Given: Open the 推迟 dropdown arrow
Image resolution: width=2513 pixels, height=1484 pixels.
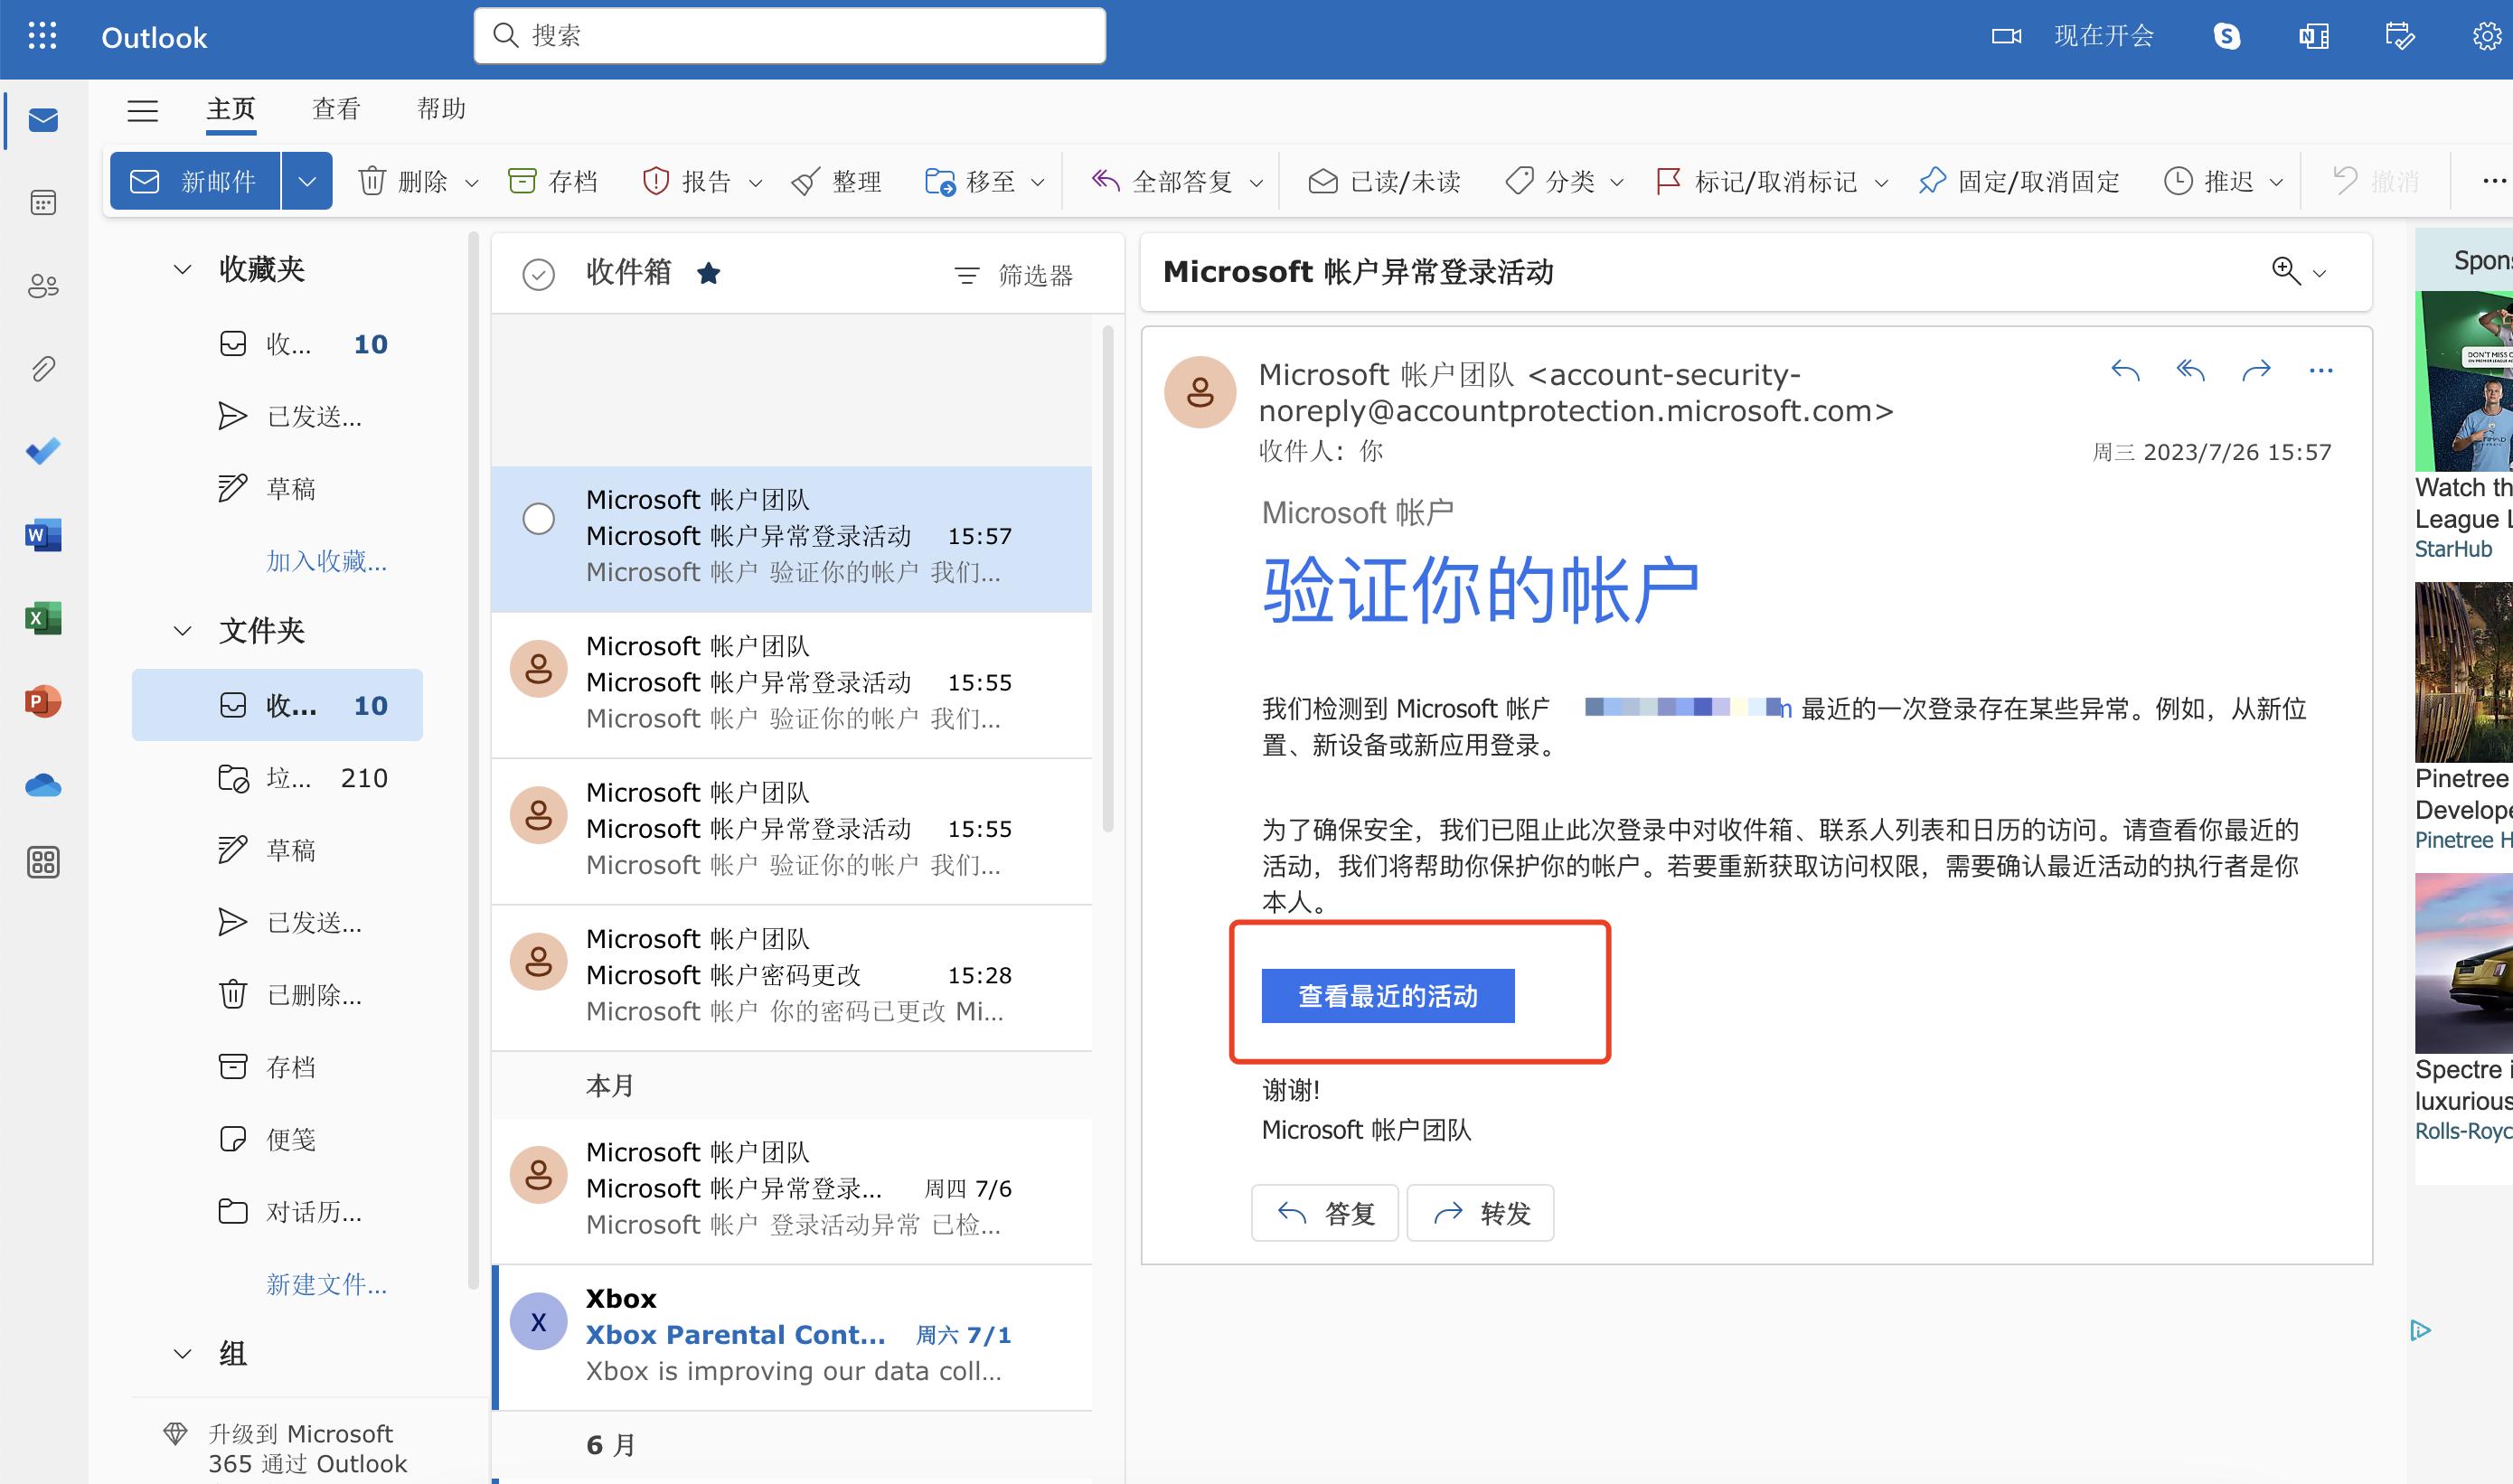Looking at the screenshot, I should pyautogui.click(x=2276, y=183).
